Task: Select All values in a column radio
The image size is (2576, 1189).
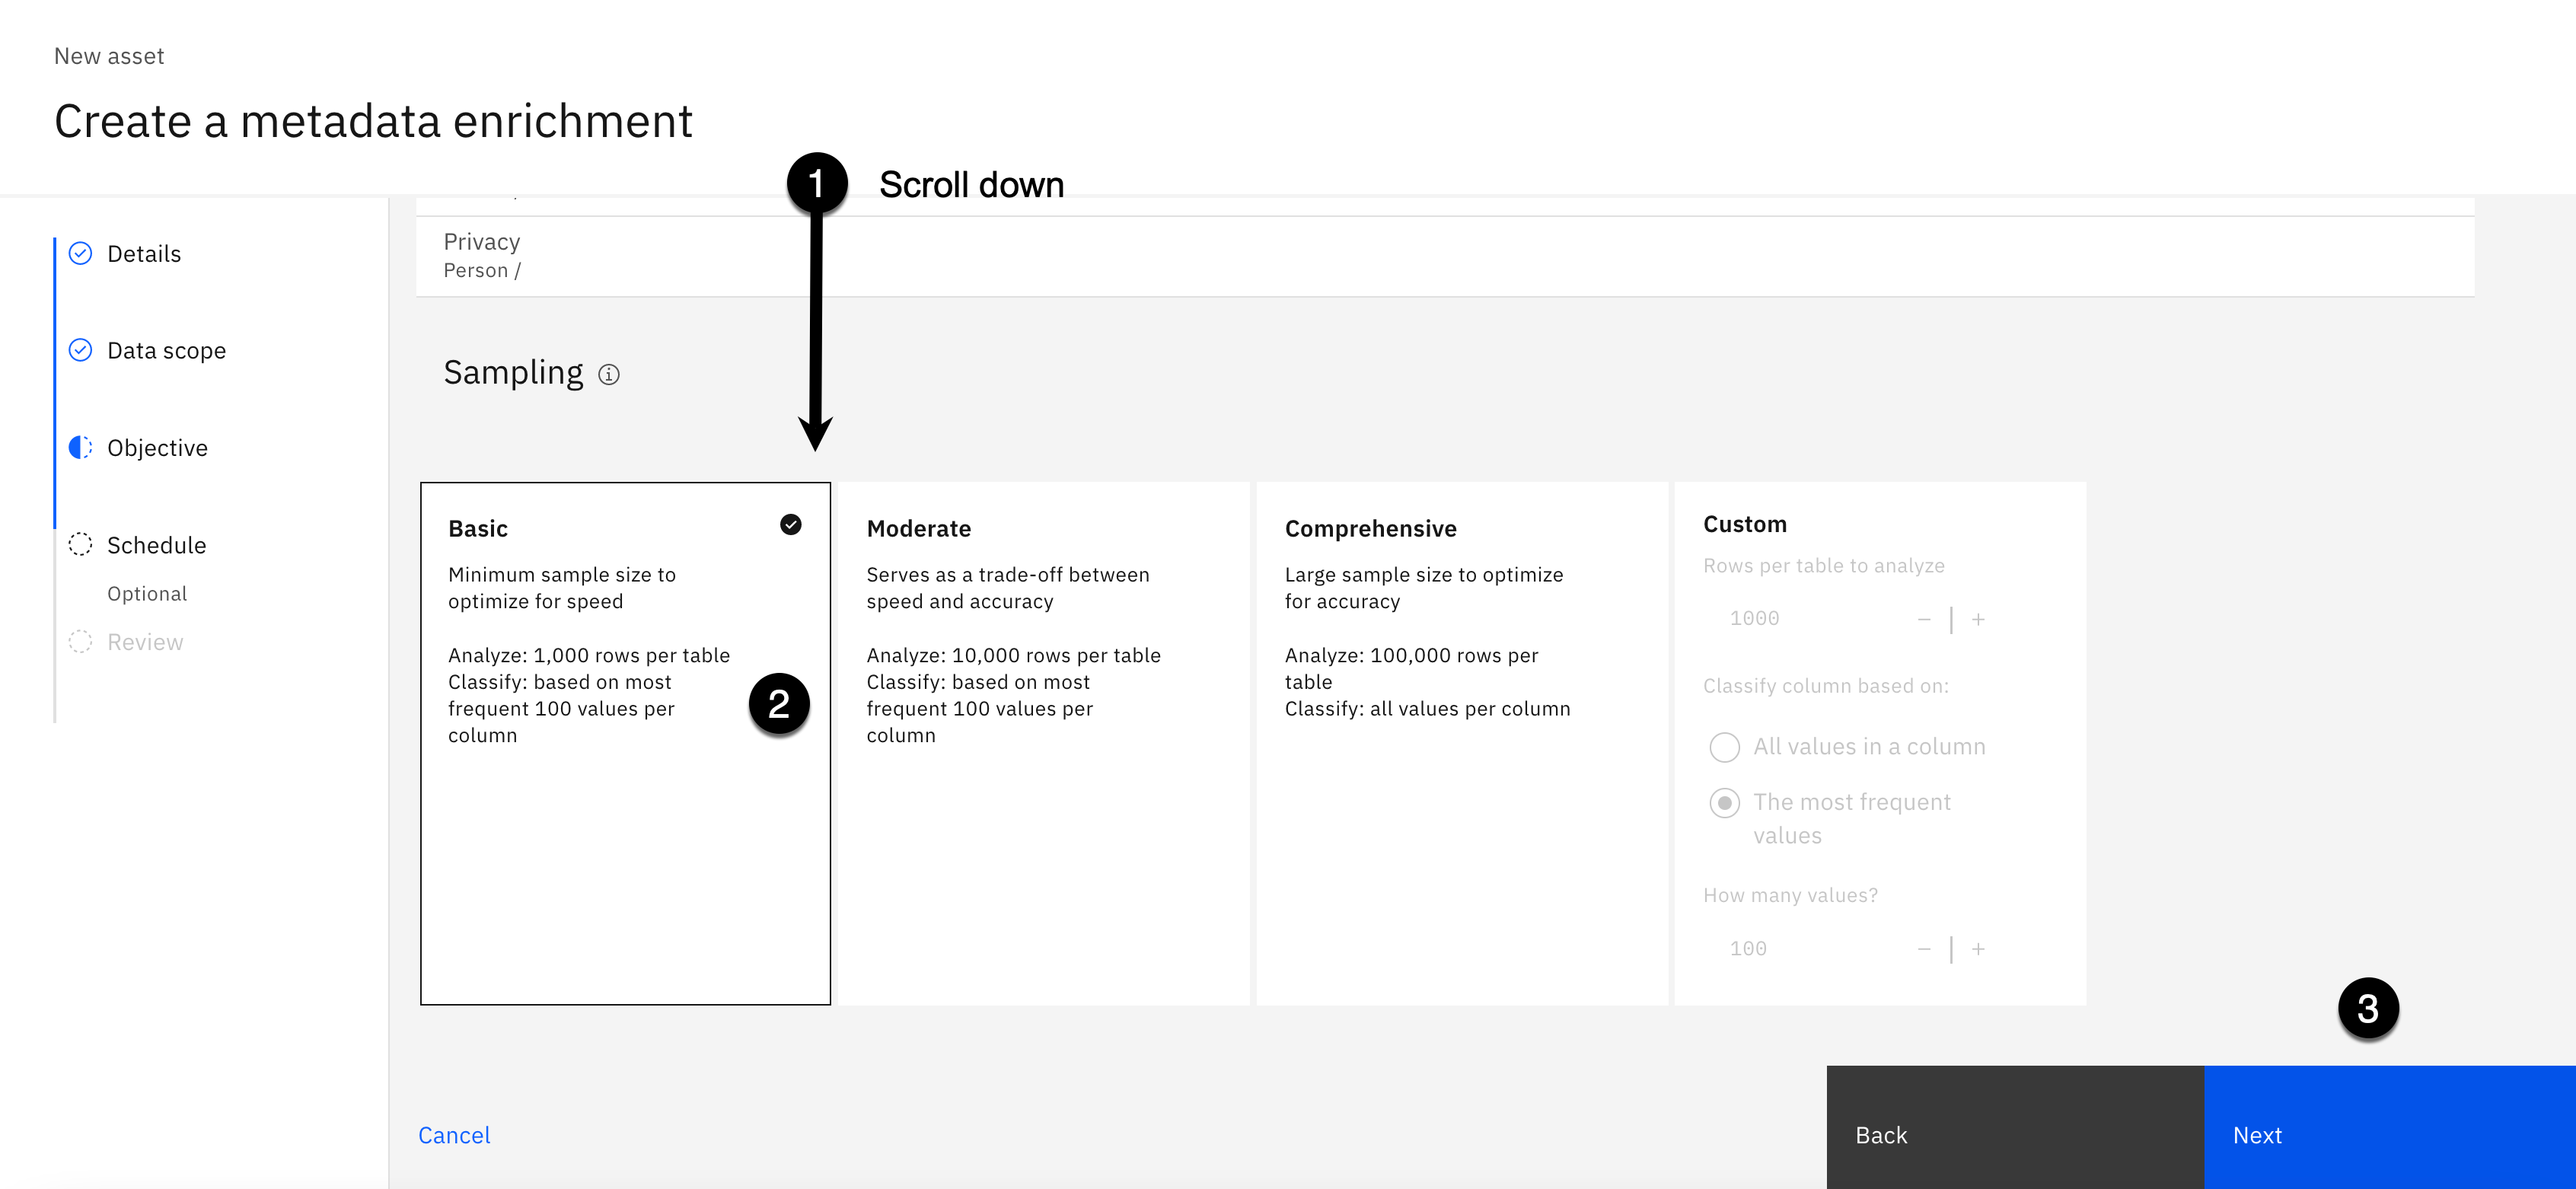Action: pos(1724,746)
